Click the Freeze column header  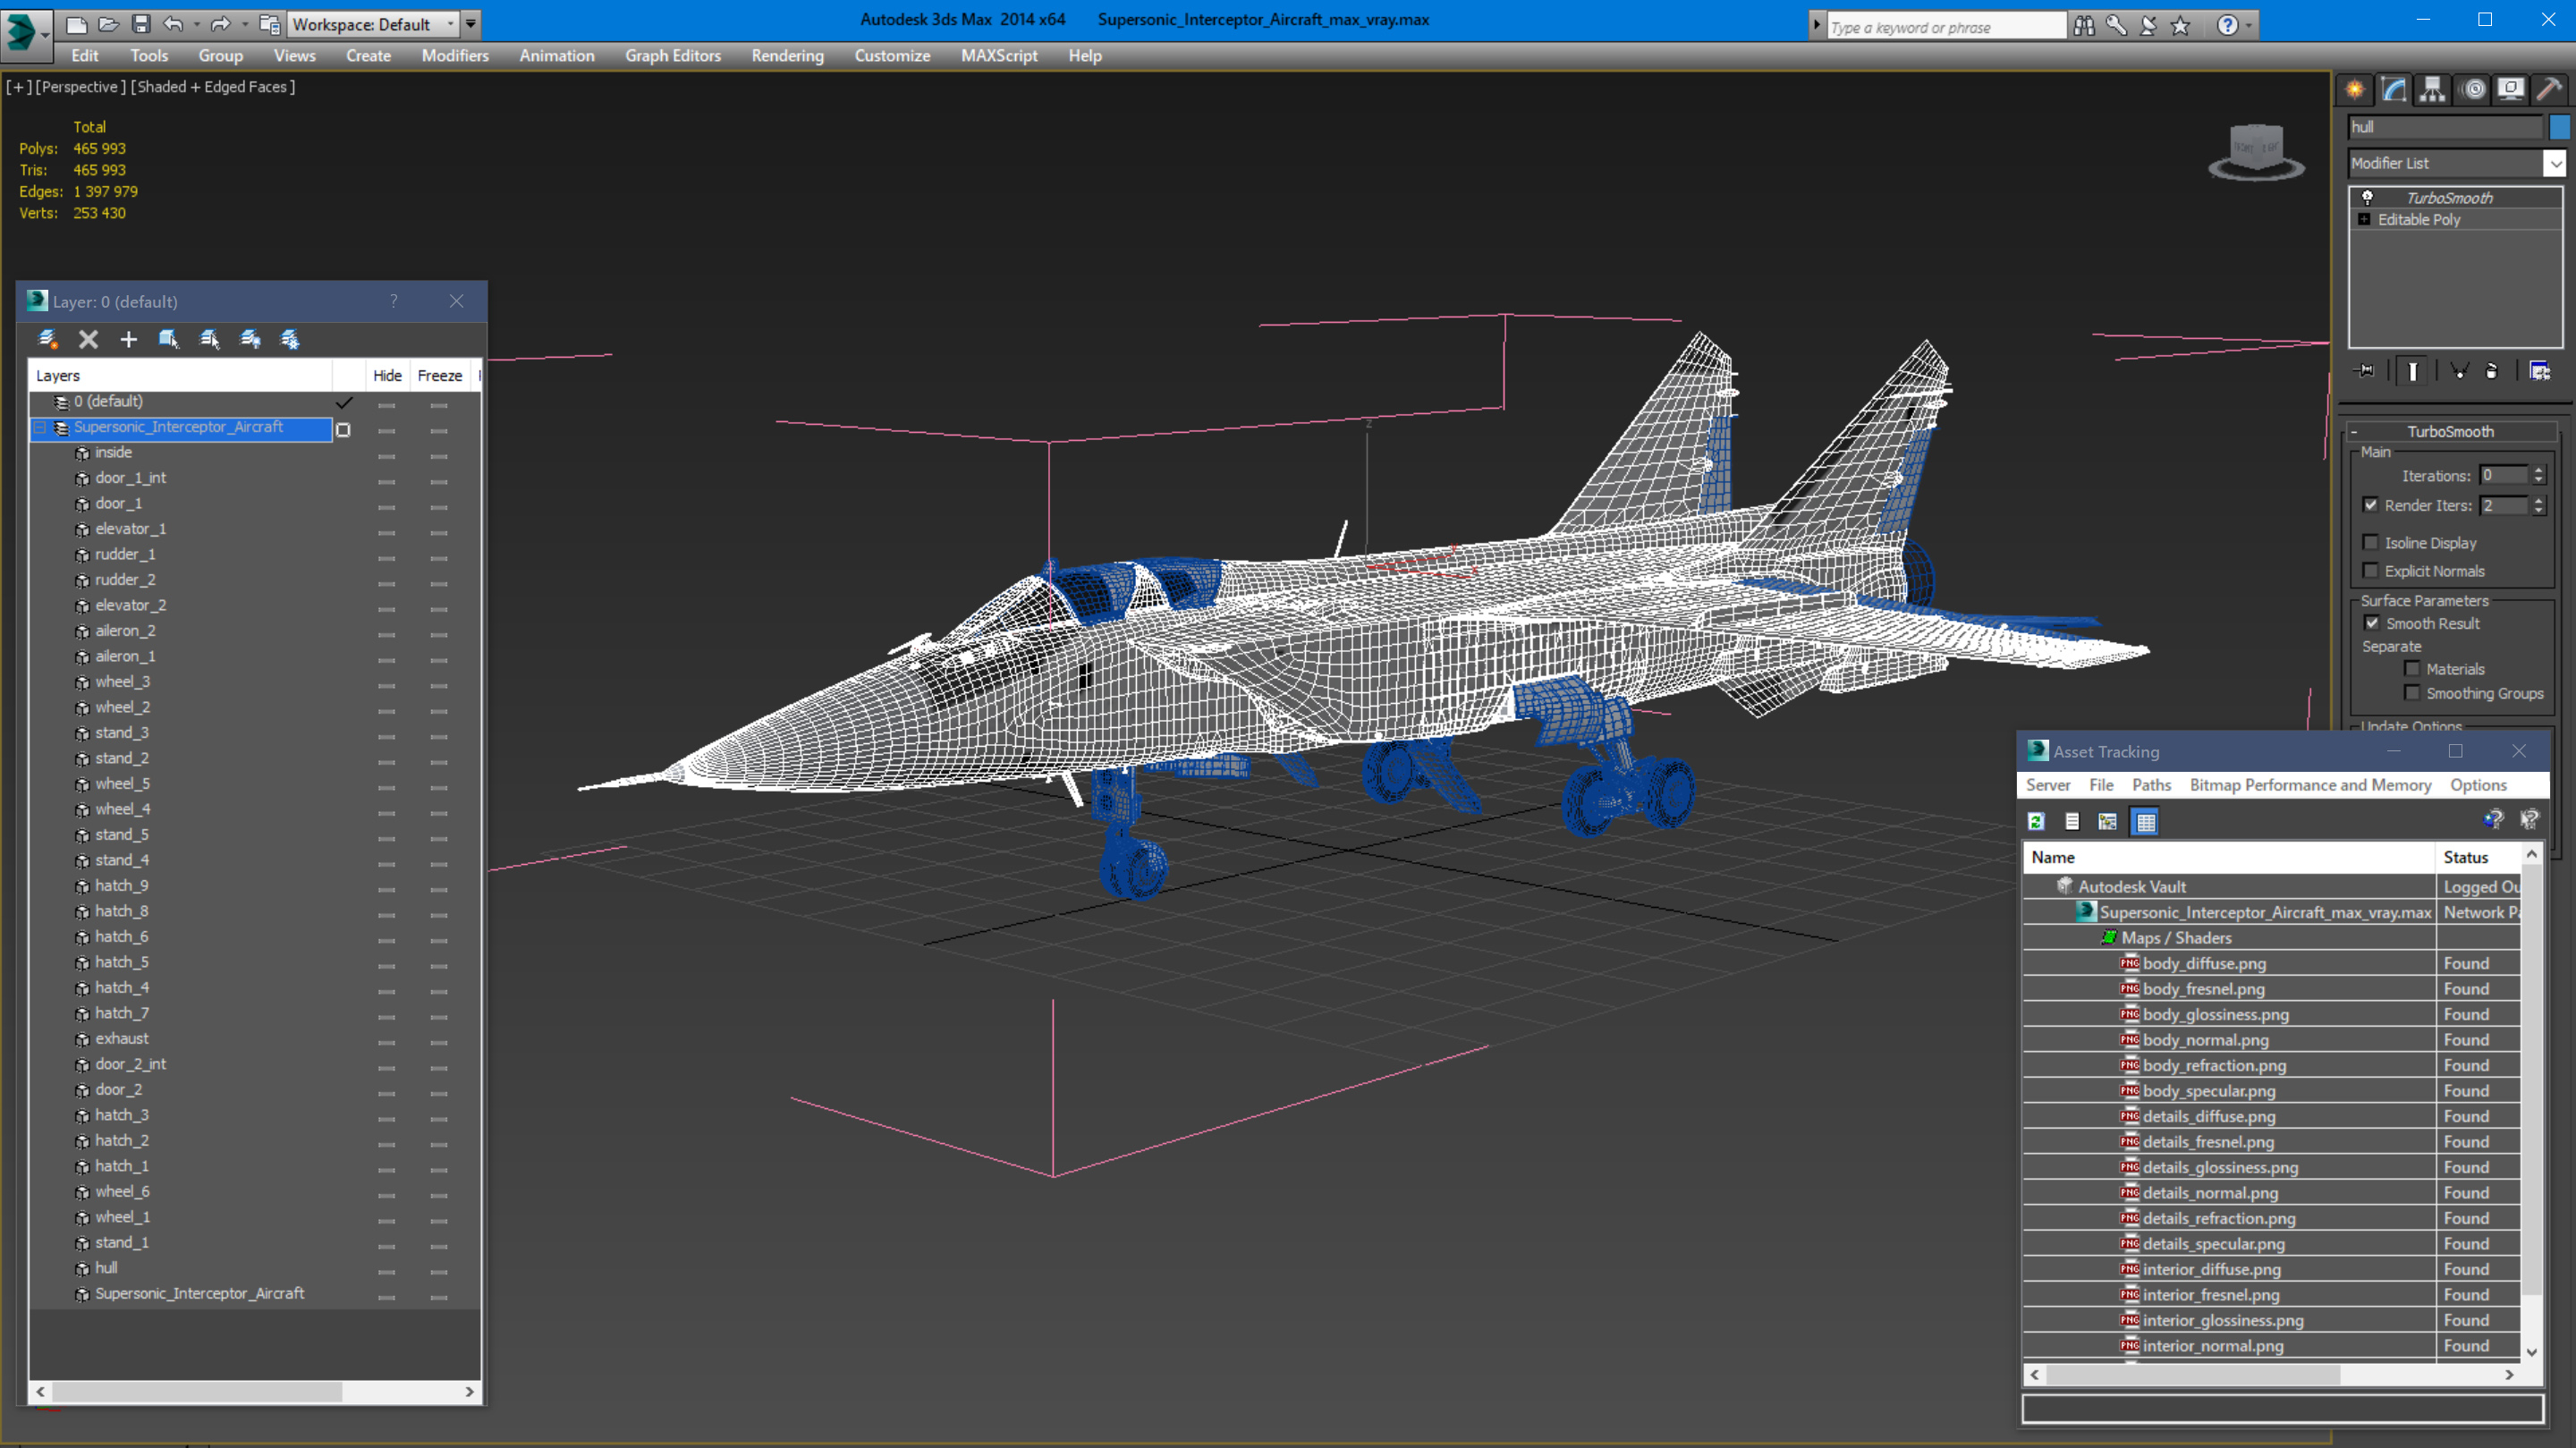click(x=439, y=376)
